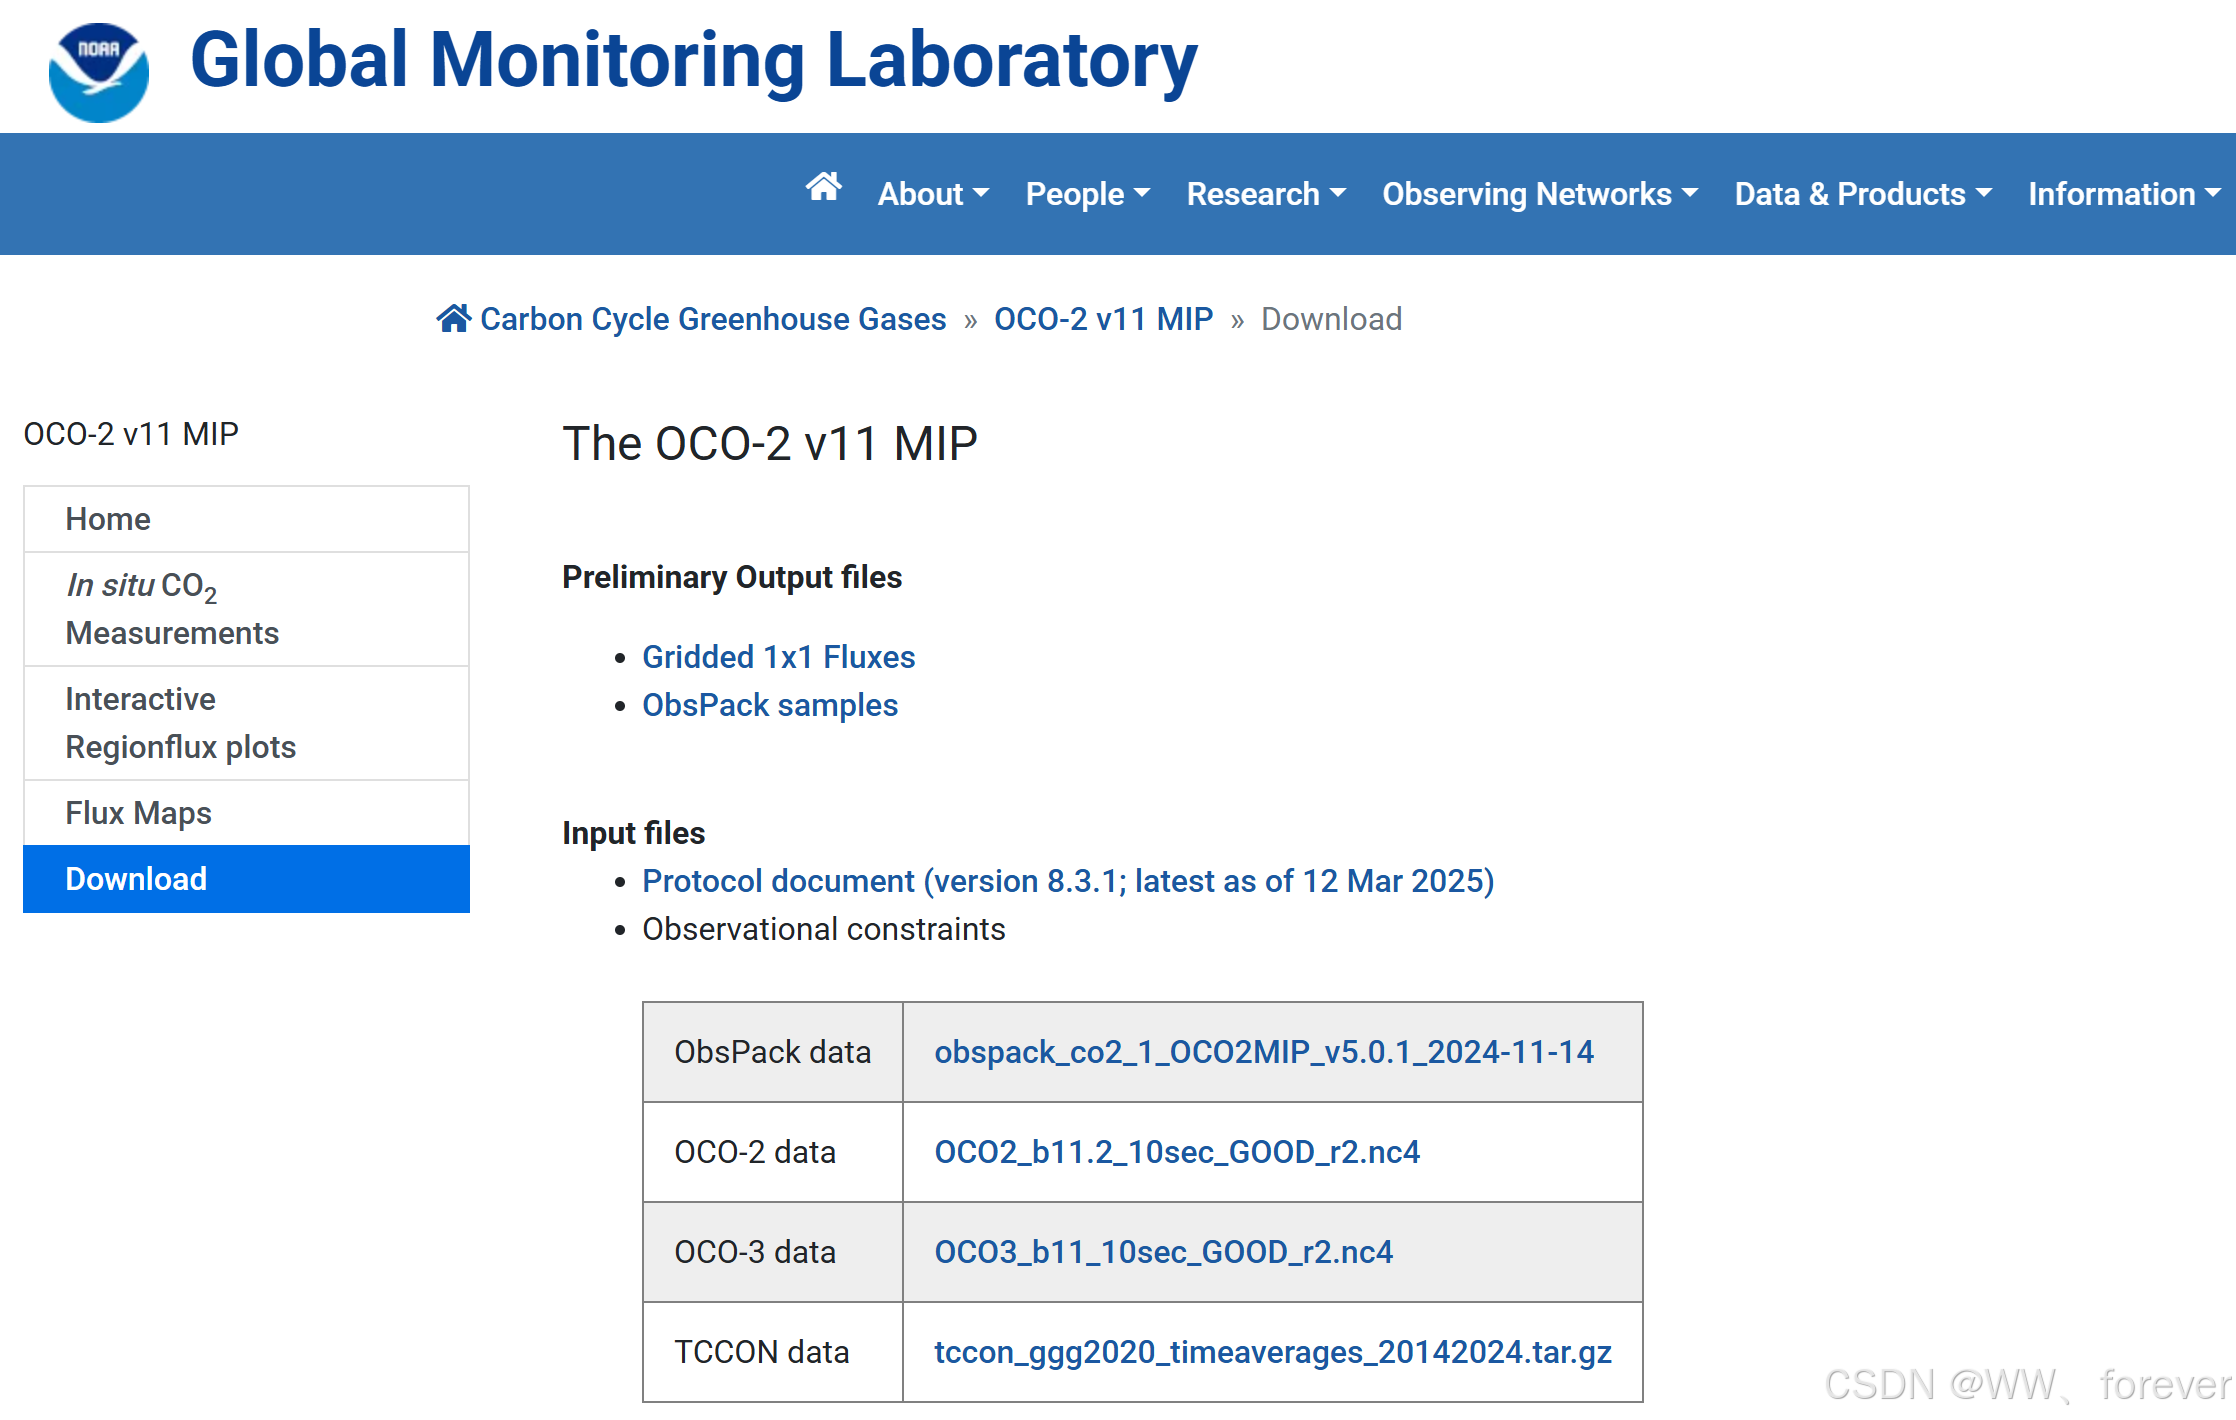Open the People dropdown menu

[1087, 194]
